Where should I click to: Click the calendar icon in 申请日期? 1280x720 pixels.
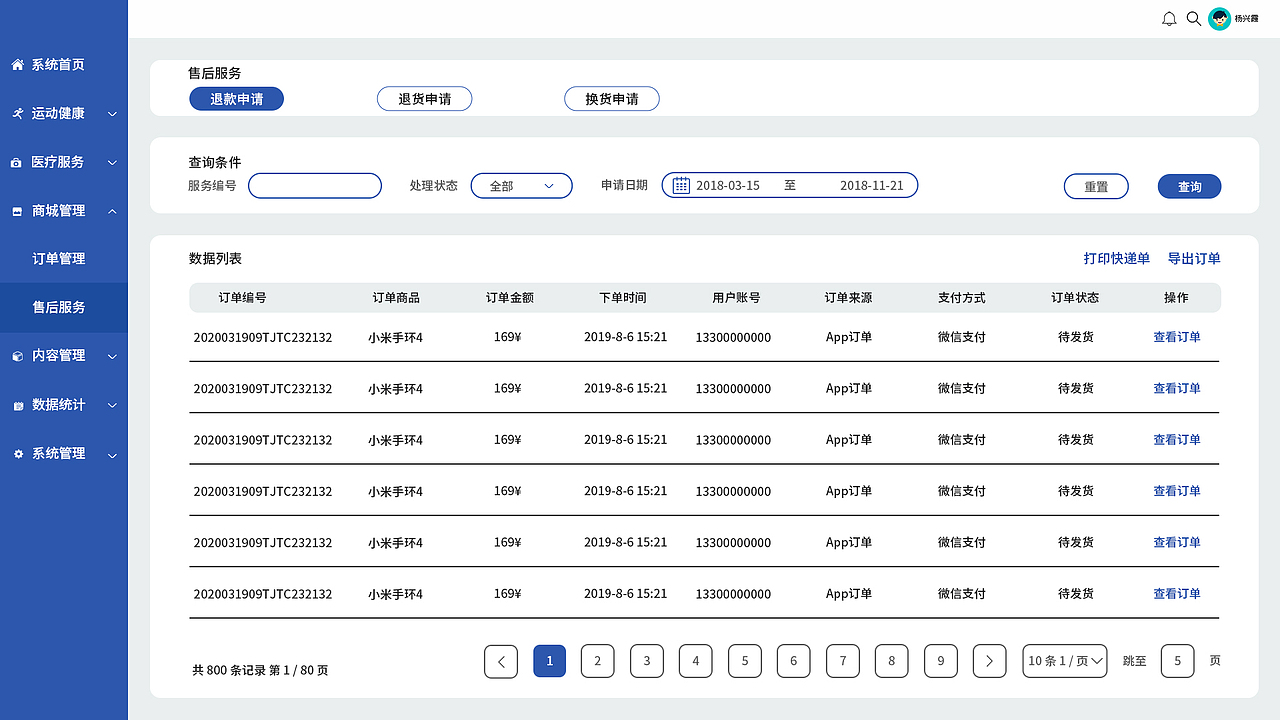[x=681, y=185]
